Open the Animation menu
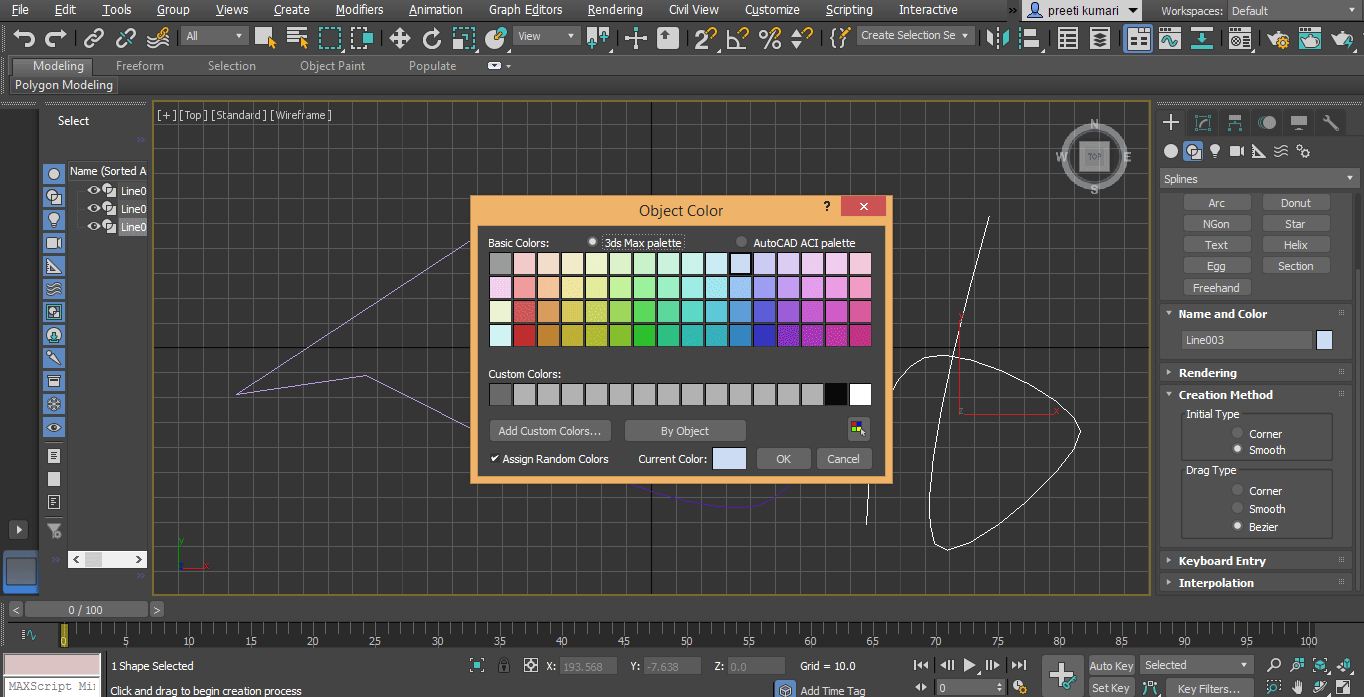This screenshot has width=1364, height=697. tap(435, 10)
